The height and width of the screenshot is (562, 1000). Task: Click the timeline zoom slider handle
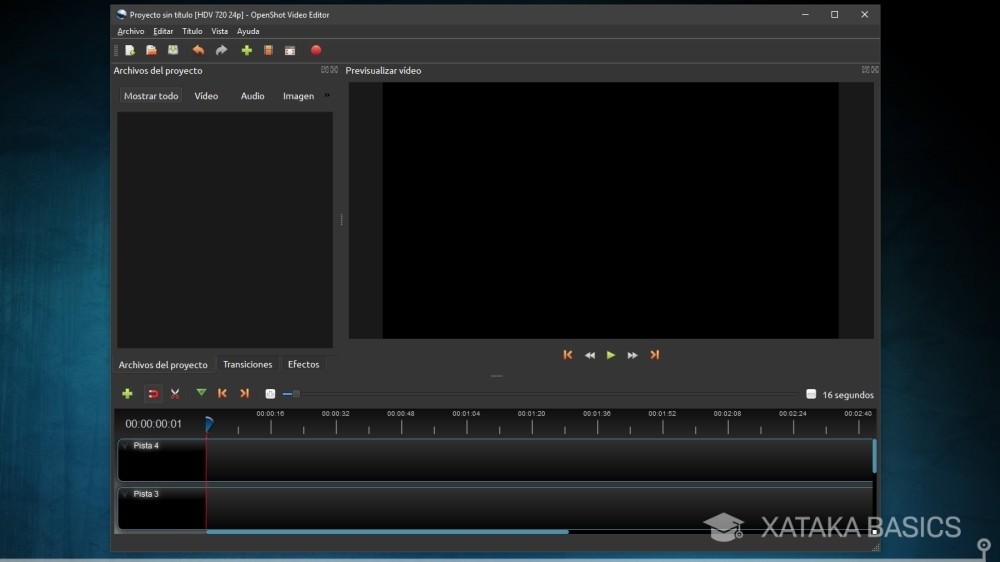296,394
